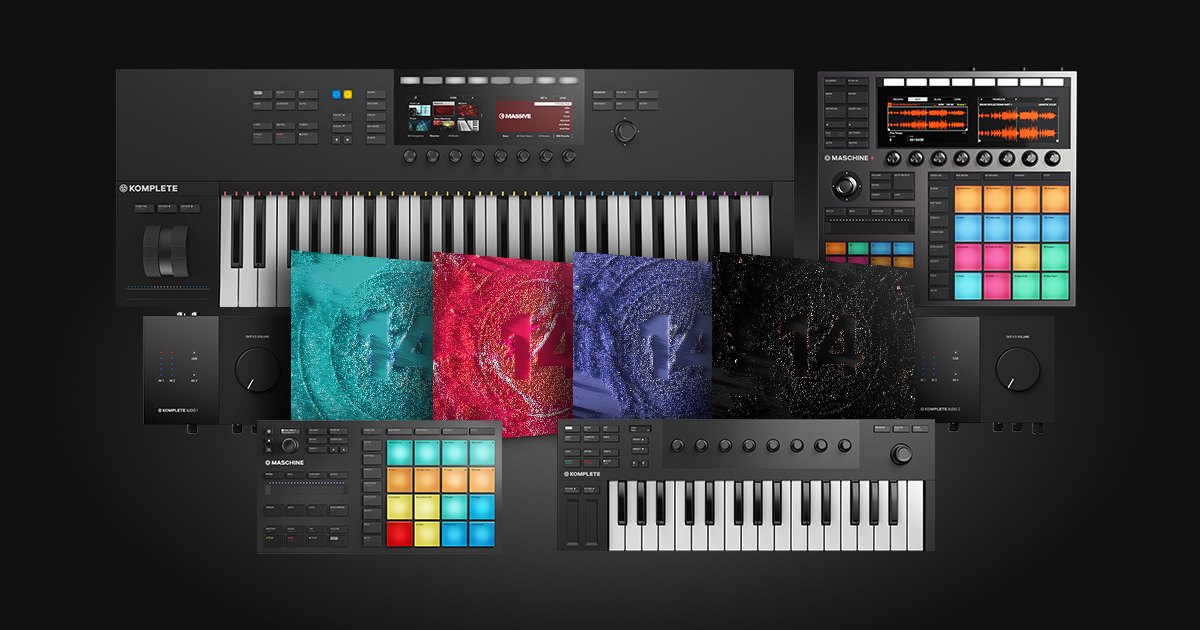Tap the yellow pad in the MASCHINE+ pad grid
Screen dimensions: 1200x630
(x=1026, y=257)
